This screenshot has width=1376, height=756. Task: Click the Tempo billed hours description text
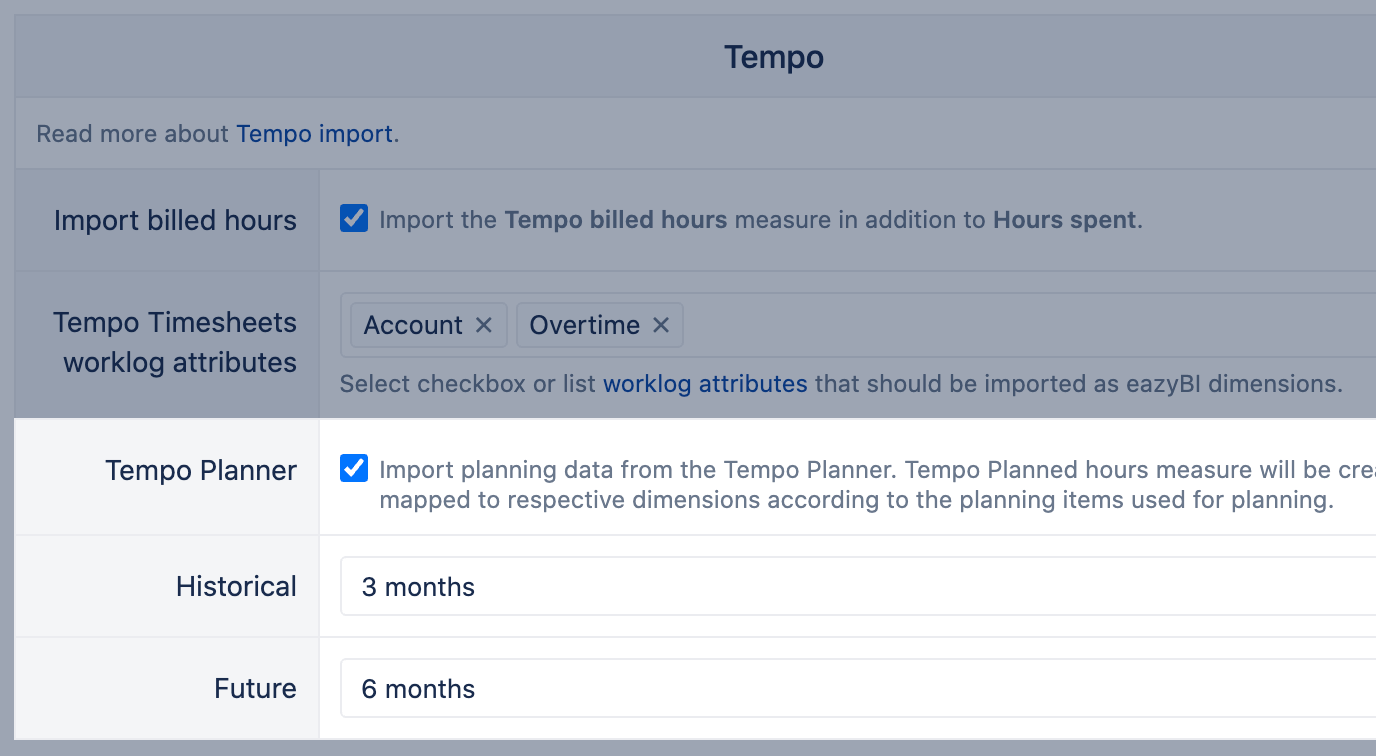(x=760, y=220)
